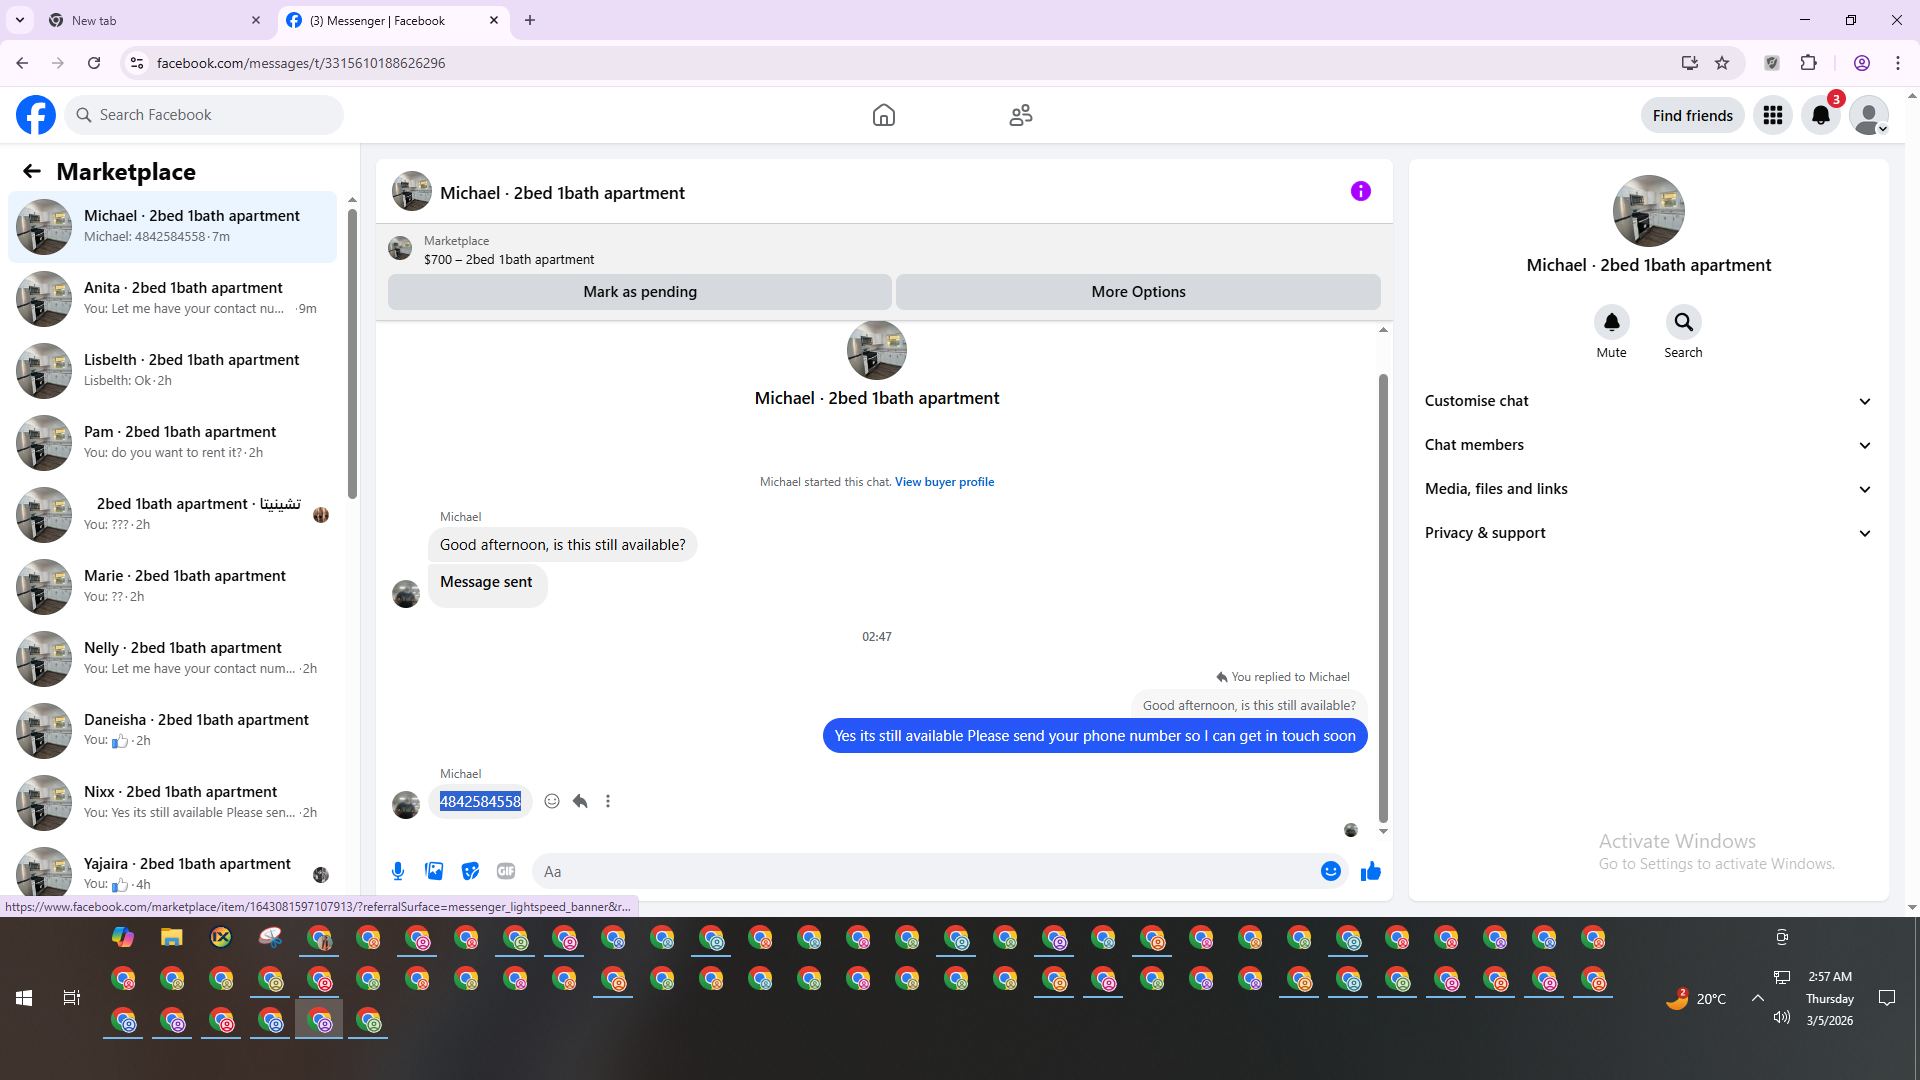Expand Chat members section
This screenshot has height=1080, width=1920.
pos(1648,445)
